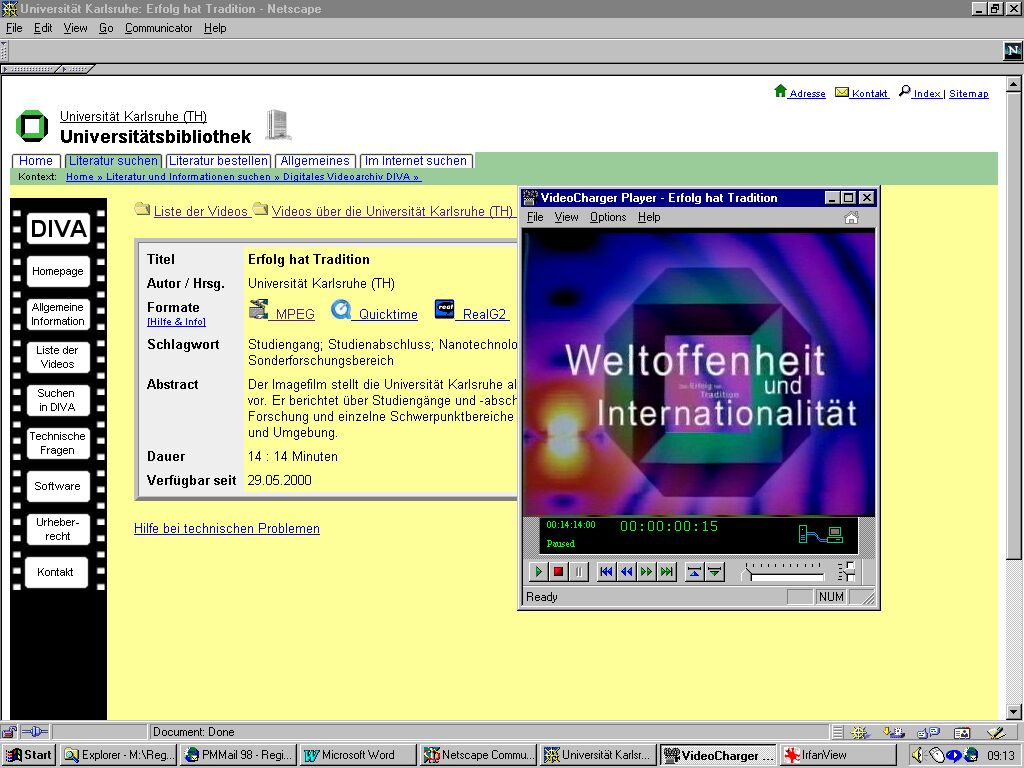
Task: Rewind the video in VideoCharger Player
Action: (x=626, y=572)
